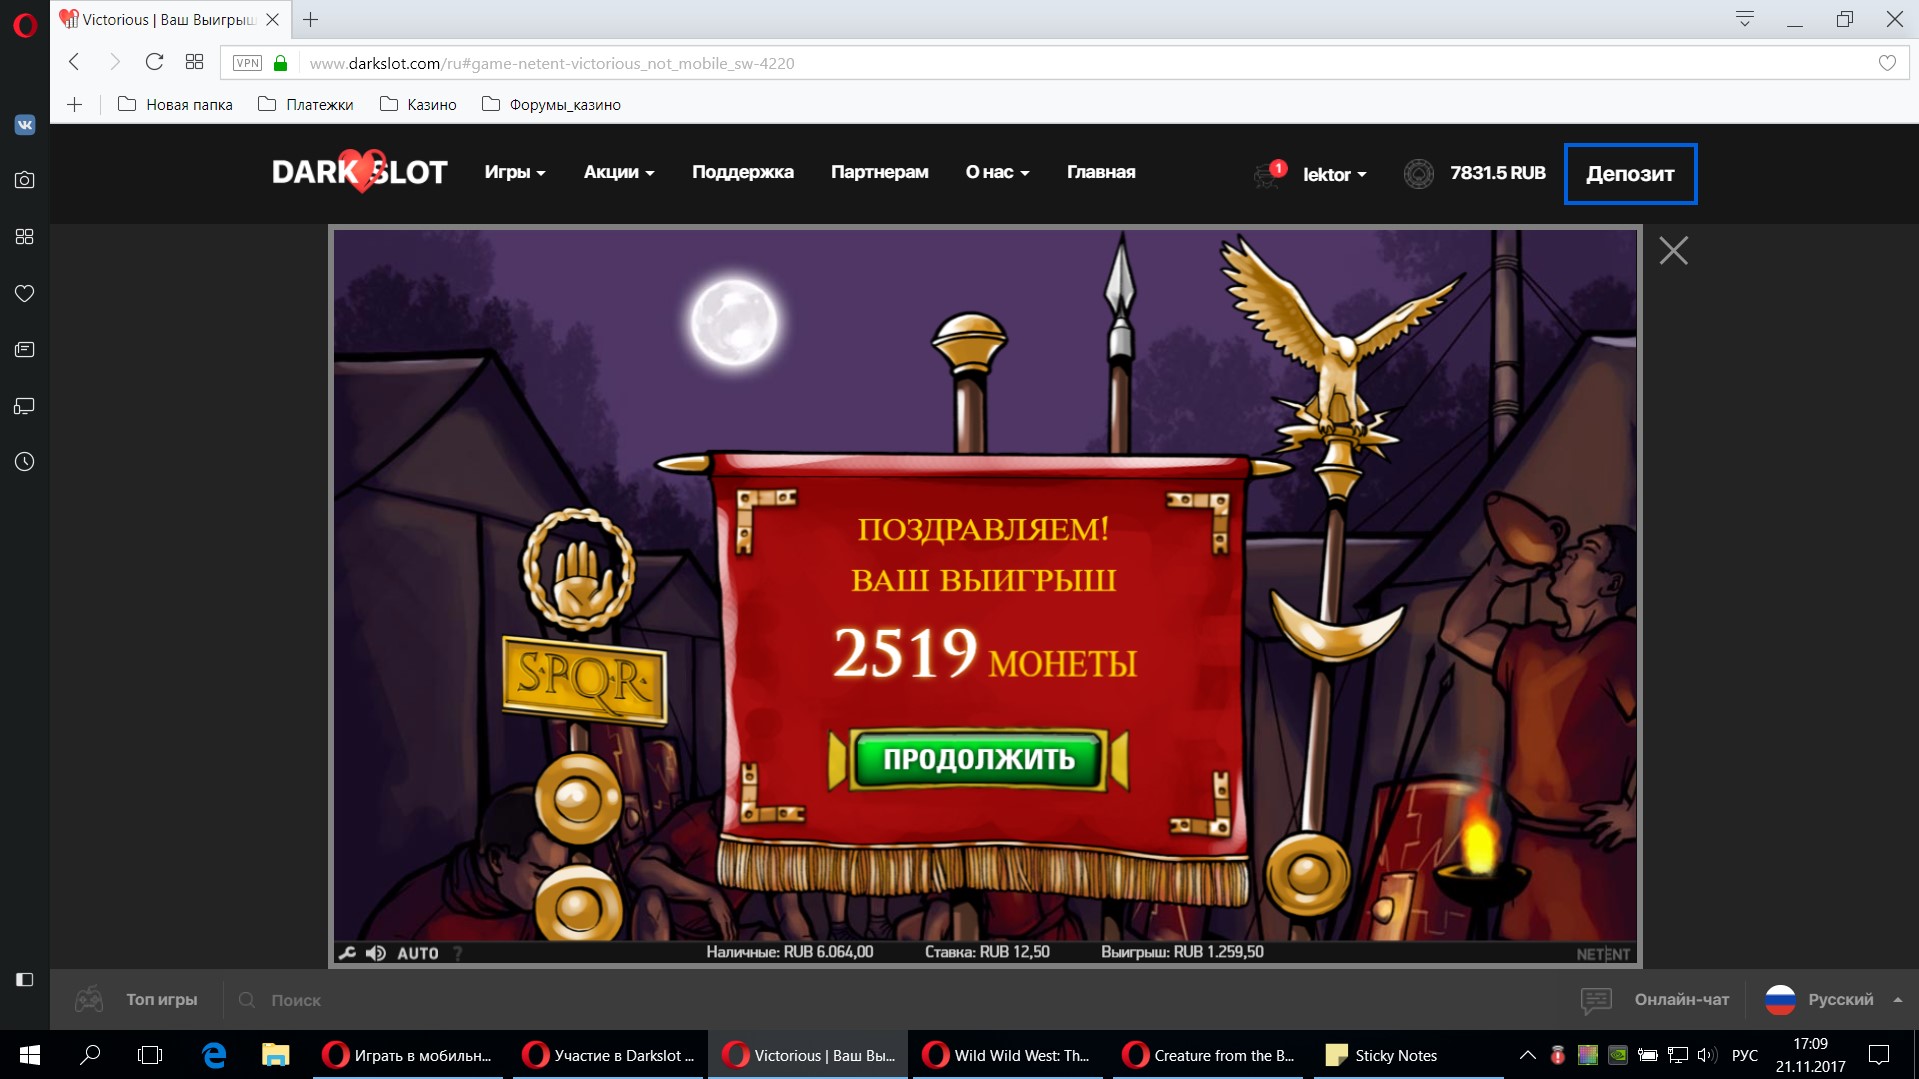Open the Windows action center
Screen dimensions: 1919x1079
click(x=1879, y=1055)
